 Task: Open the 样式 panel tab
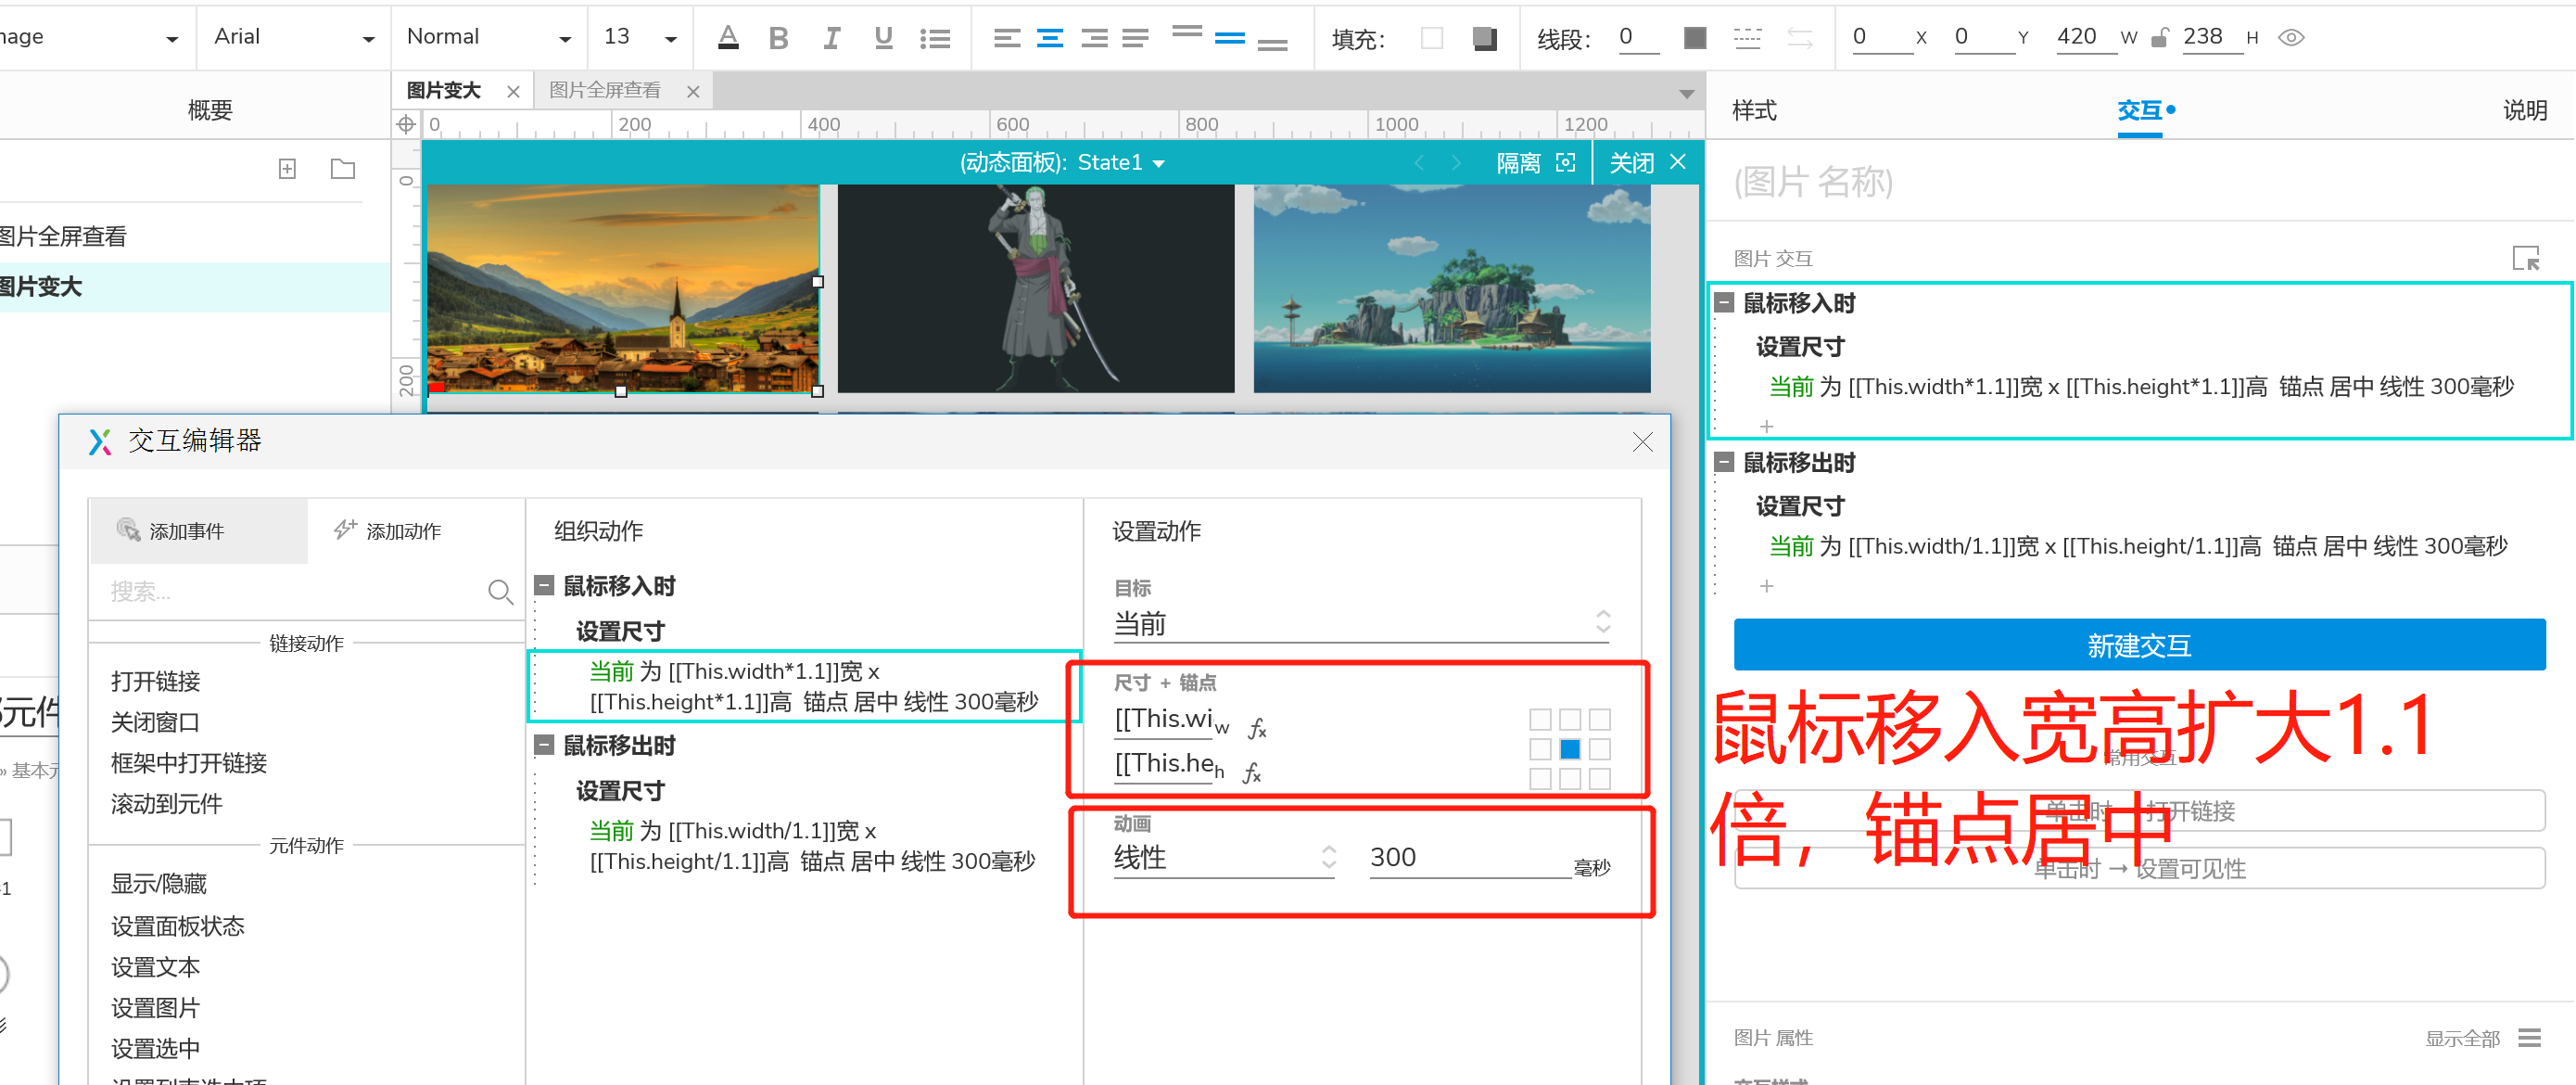(1754, 110)
